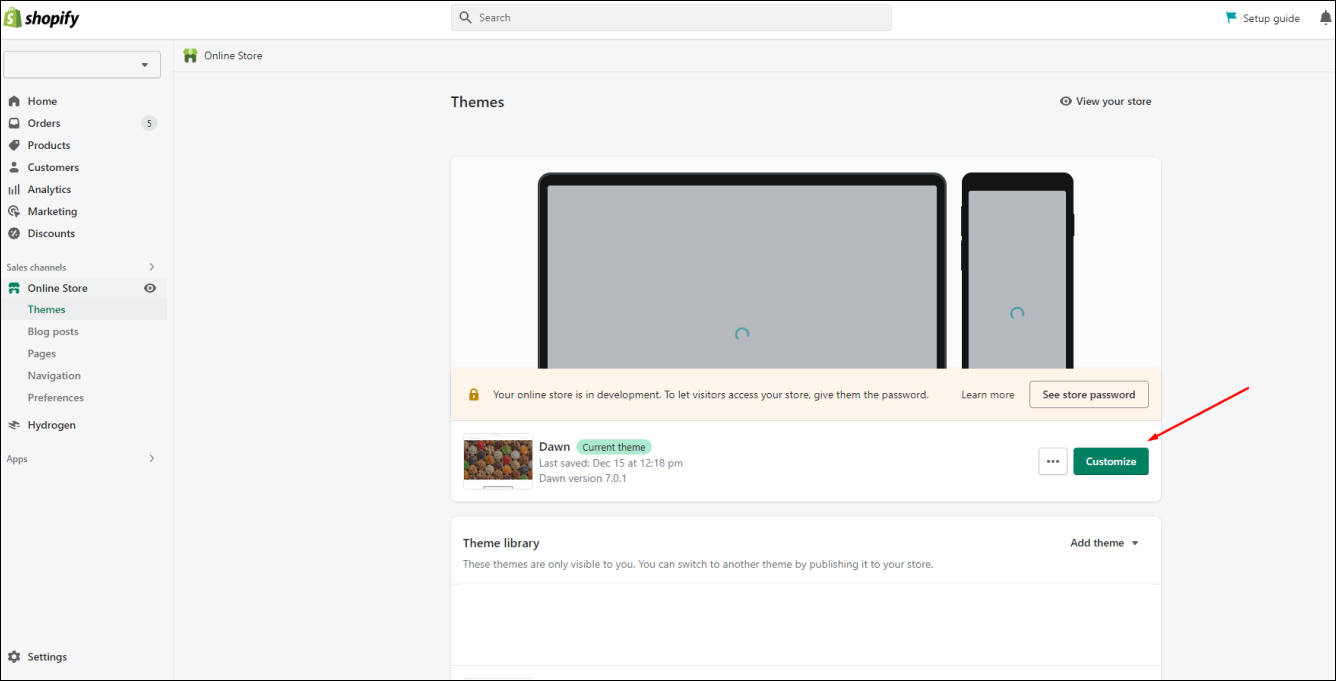Click the Products tag icon
1336x681 pixels.
click(x=14, y=145)
